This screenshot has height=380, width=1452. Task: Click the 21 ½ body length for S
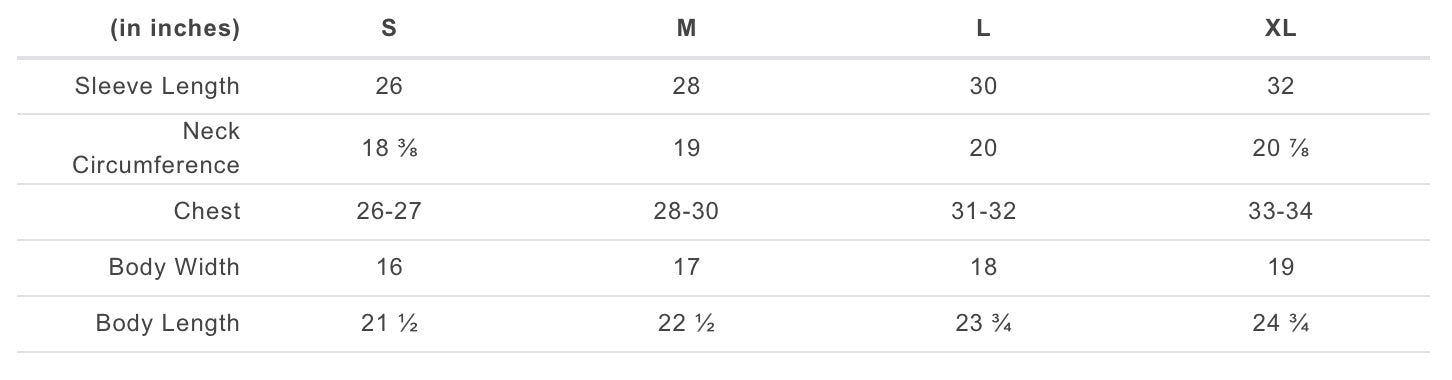pos(389,323)
